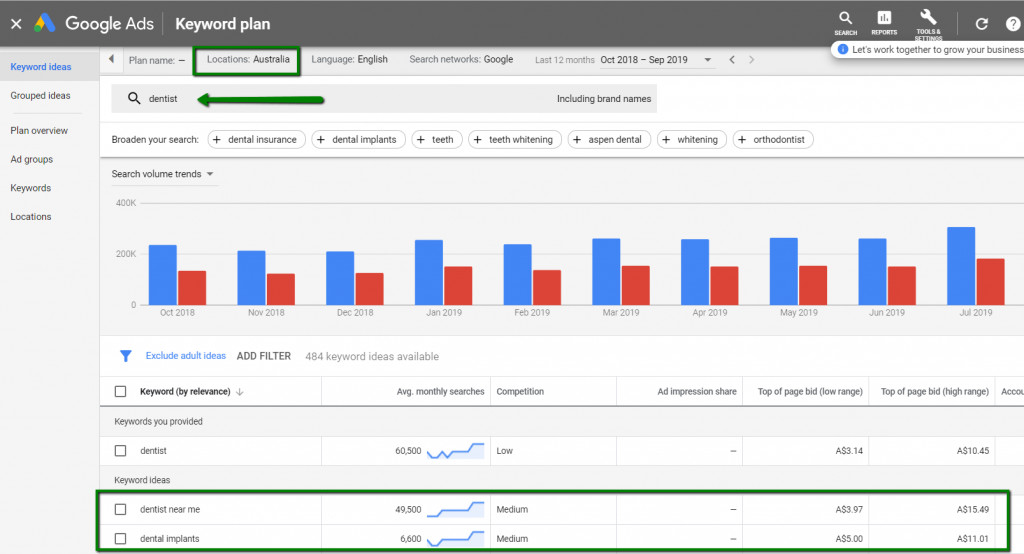1024x554 pixels.
Task: Sort by Avg. monthly searches column
Action: coord(440,392)
